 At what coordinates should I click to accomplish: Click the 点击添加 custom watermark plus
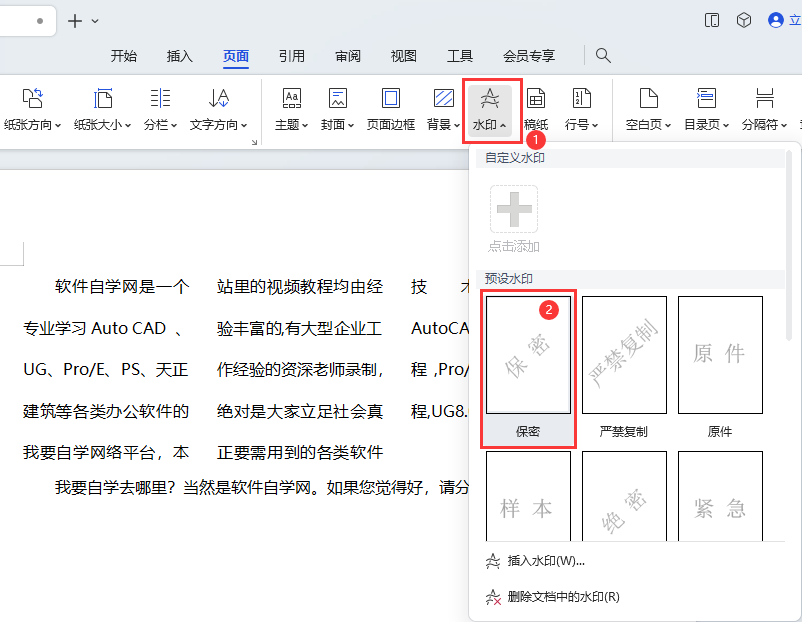(x=514, y=209)
